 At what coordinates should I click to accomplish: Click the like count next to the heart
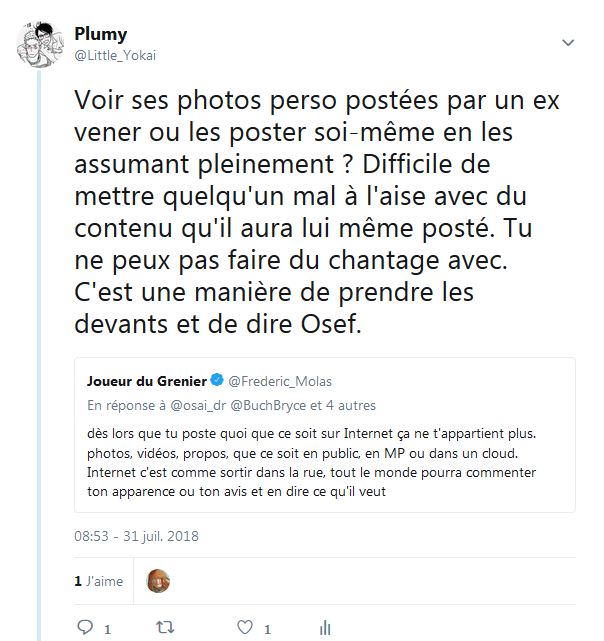pyautogui.click(x=266, y=629)
